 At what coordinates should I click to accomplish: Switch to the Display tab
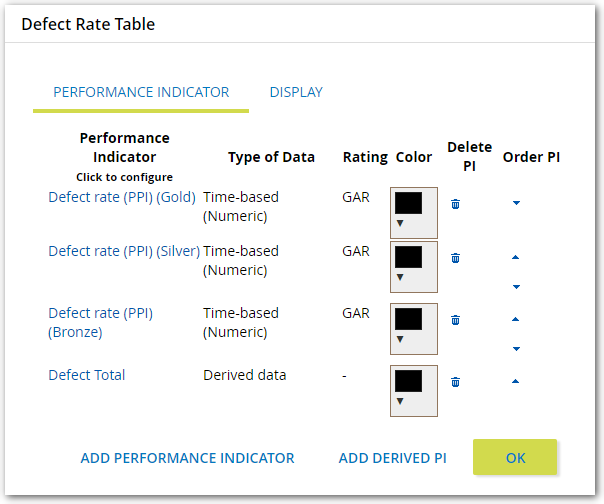(296, 92)
